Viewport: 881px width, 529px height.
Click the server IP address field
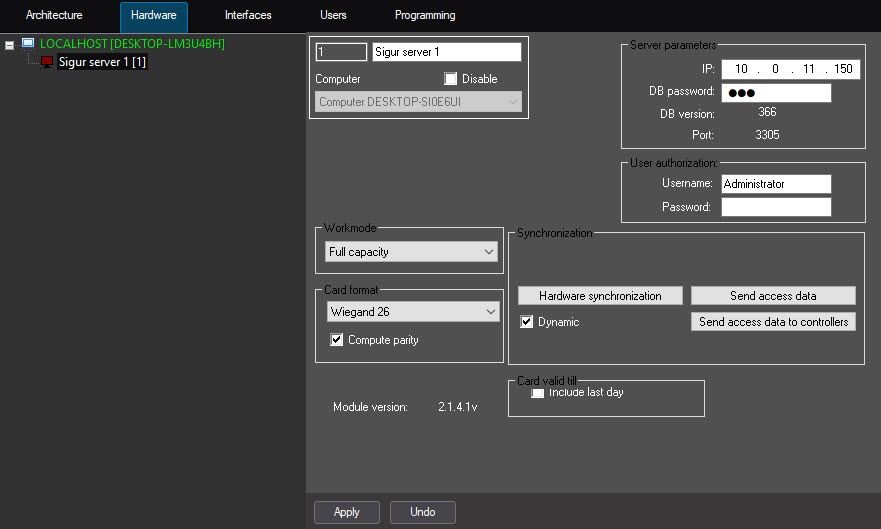pyautogui.click(x=791, y=69)
